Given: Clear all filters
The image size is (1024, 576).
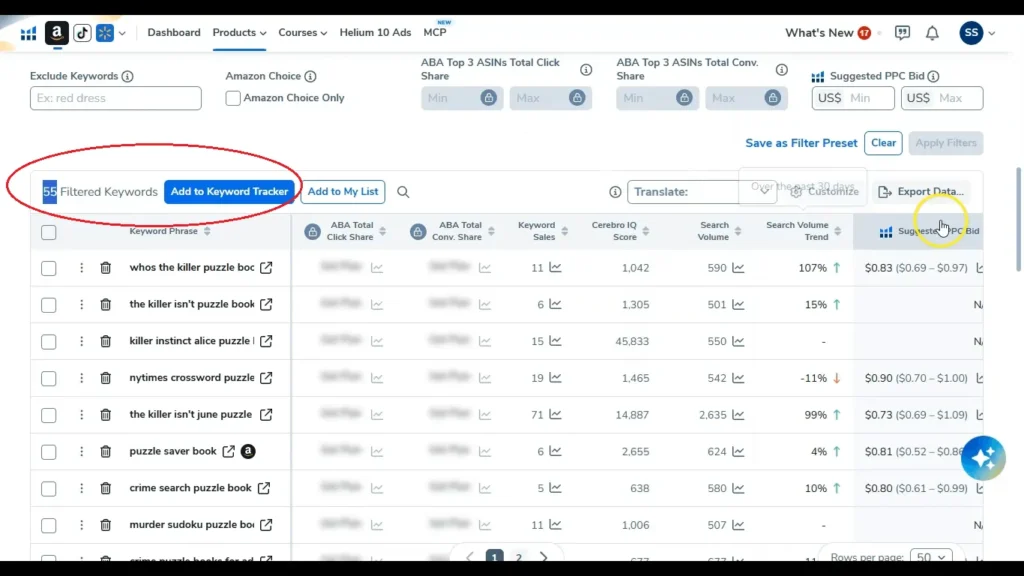Looking at the screenshot, I should pos(883,143).
